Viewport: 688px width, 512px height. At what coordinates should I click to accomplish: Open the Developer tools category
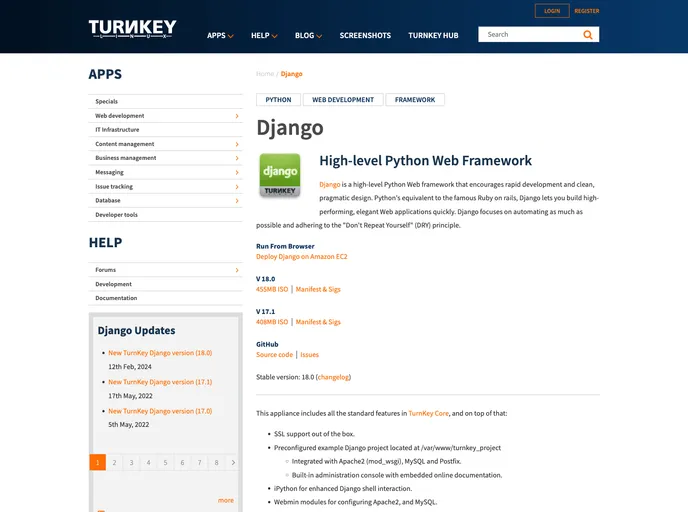[x=116, y=215]
